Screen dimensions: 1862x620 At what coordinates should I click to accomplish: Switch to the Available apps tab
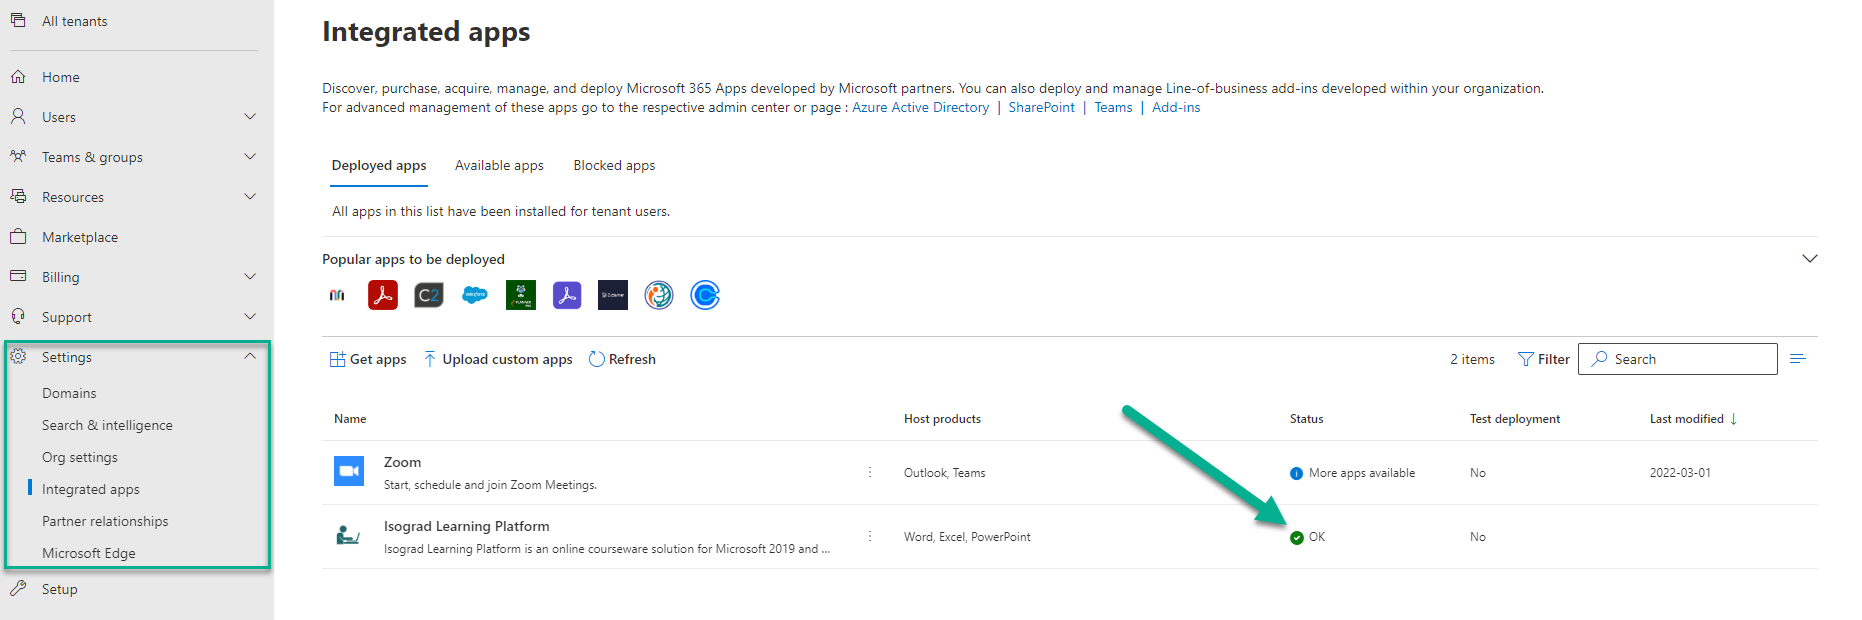(499, 166)
